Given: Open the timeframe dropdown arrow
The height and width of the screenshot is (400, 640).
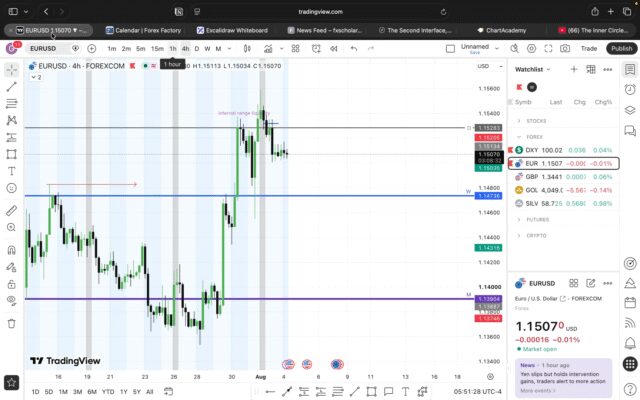Looking at the screenshot, I should point(229,49).
